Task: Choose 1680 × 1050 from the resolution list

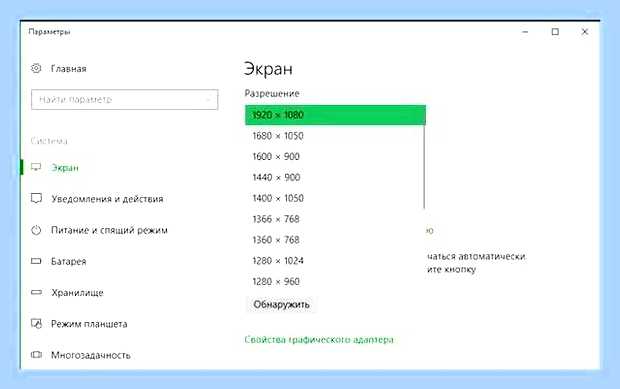Action: coord(335,136)
